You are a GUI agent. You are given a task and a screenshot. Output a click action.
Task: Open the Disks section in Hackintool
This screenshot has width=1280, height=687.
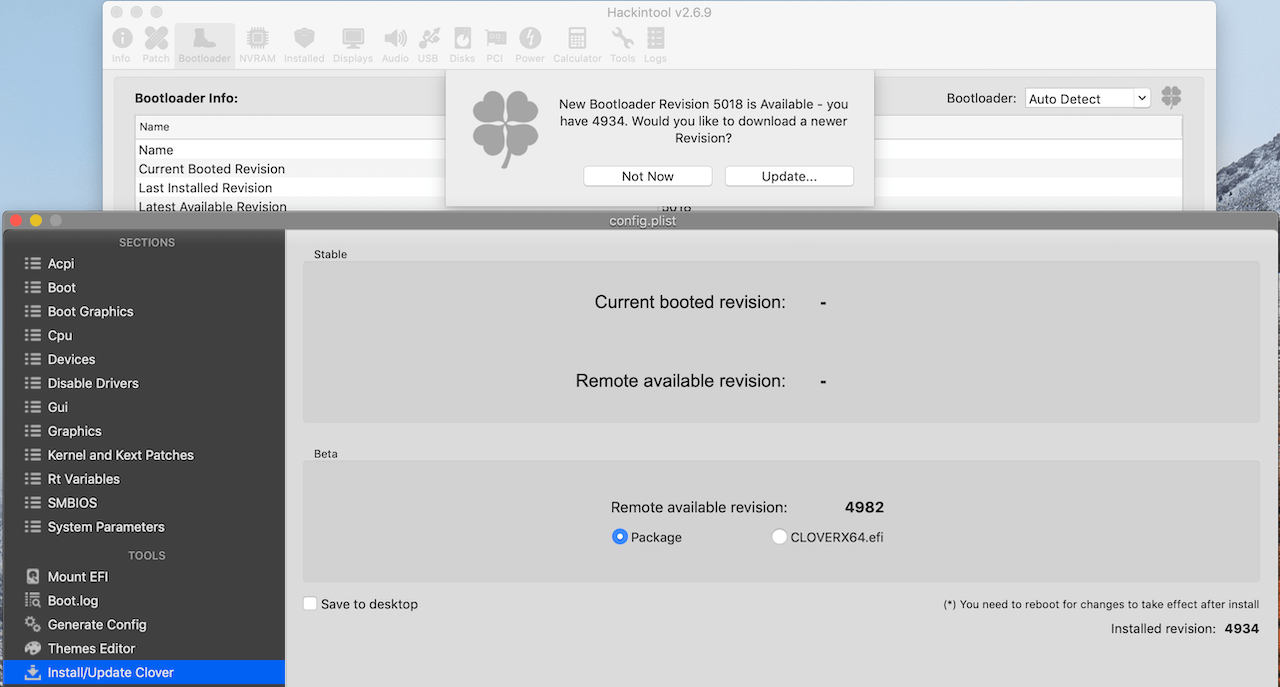[462, 45]
